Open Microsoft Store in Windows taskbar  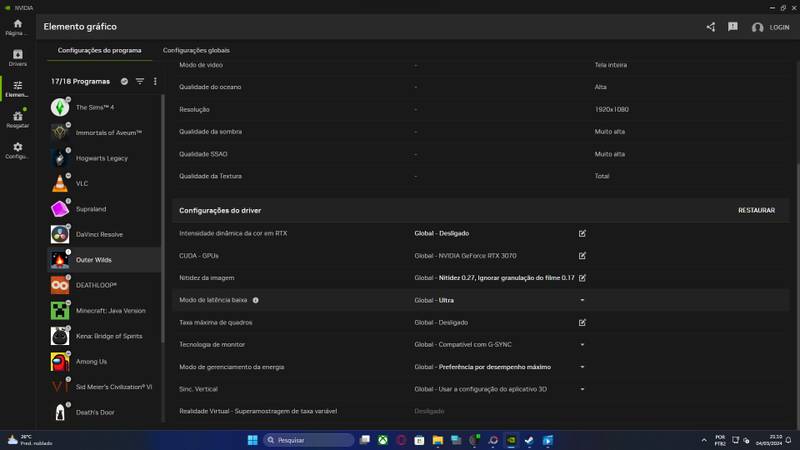[x=419, y=440]
